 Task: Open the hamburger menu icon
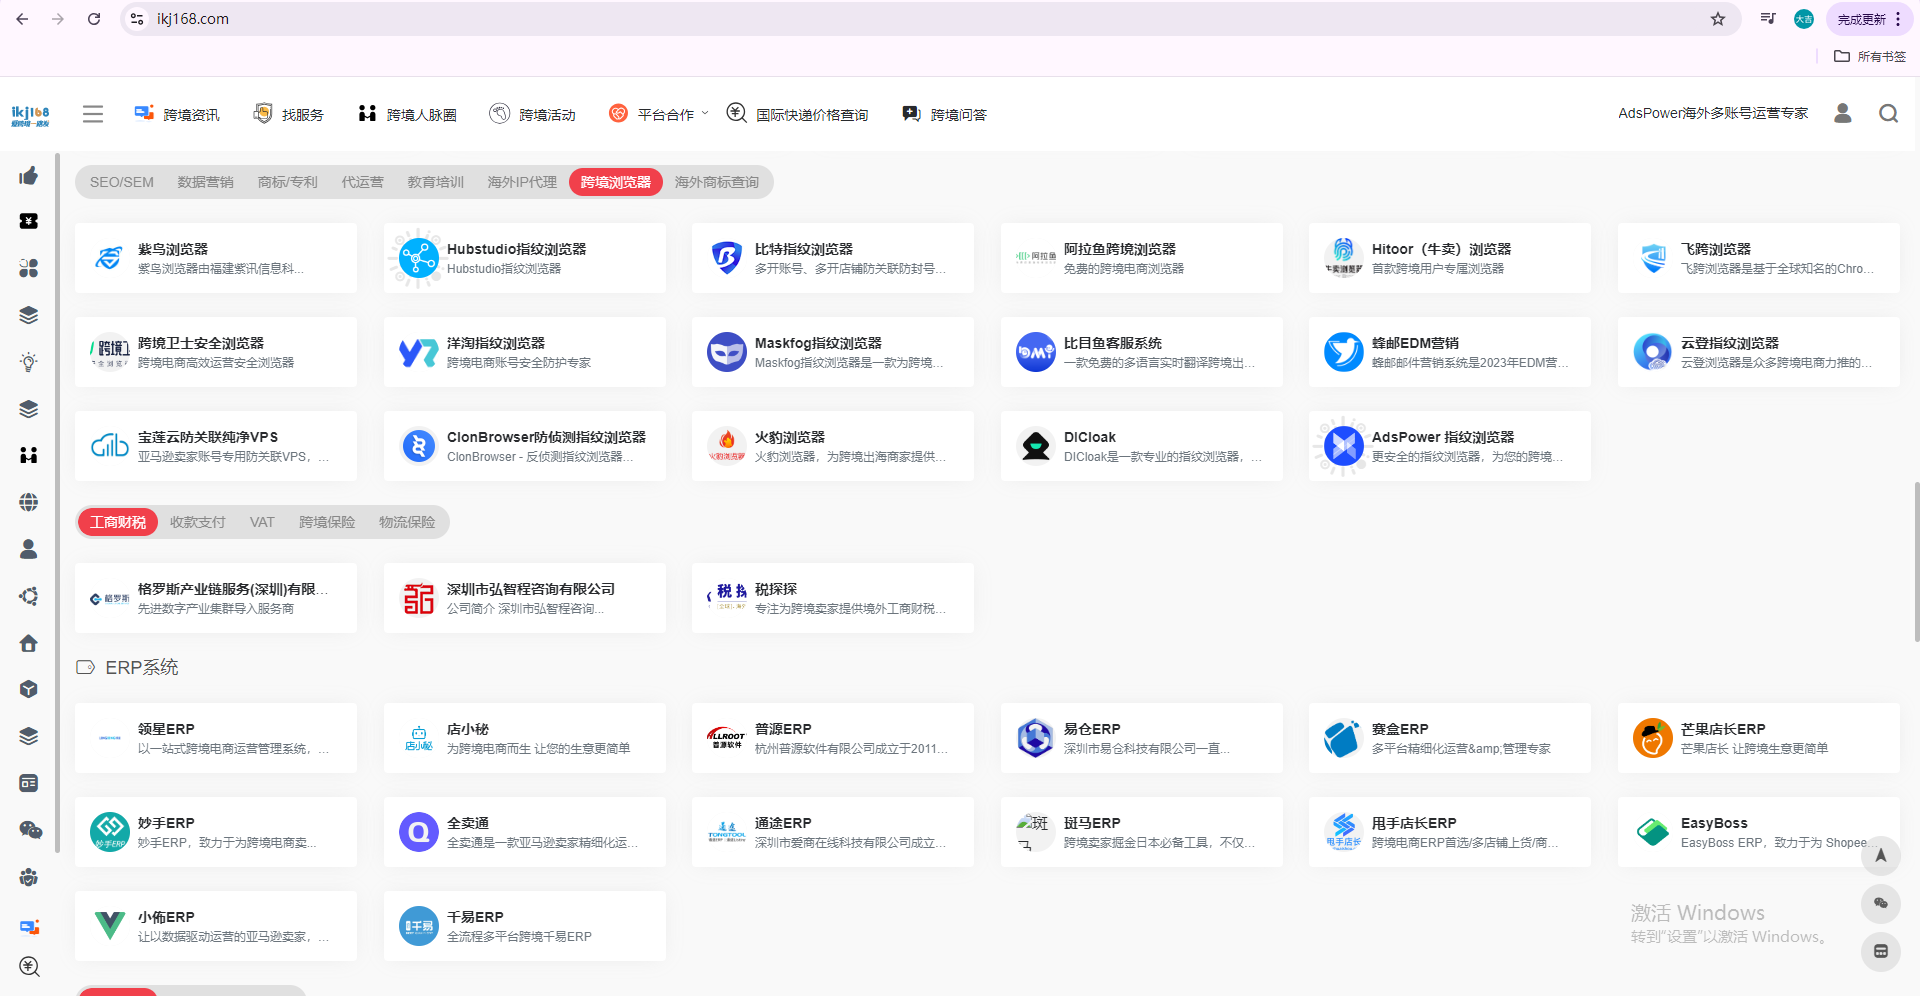coord(93,114)
